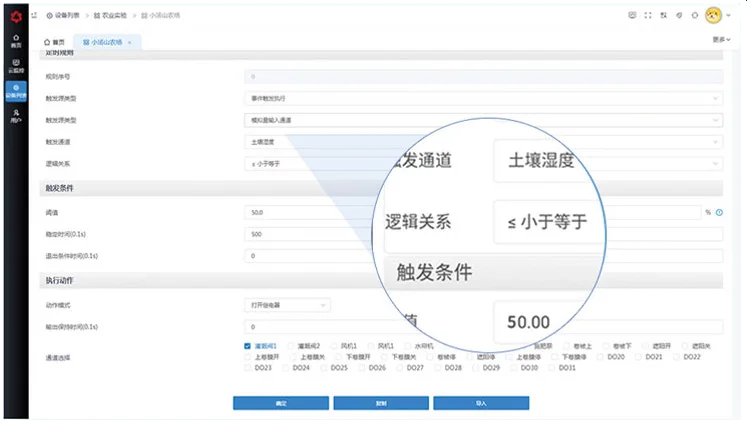Open the 更多 dropdown
747x423 pixels.
pos(721,40)
